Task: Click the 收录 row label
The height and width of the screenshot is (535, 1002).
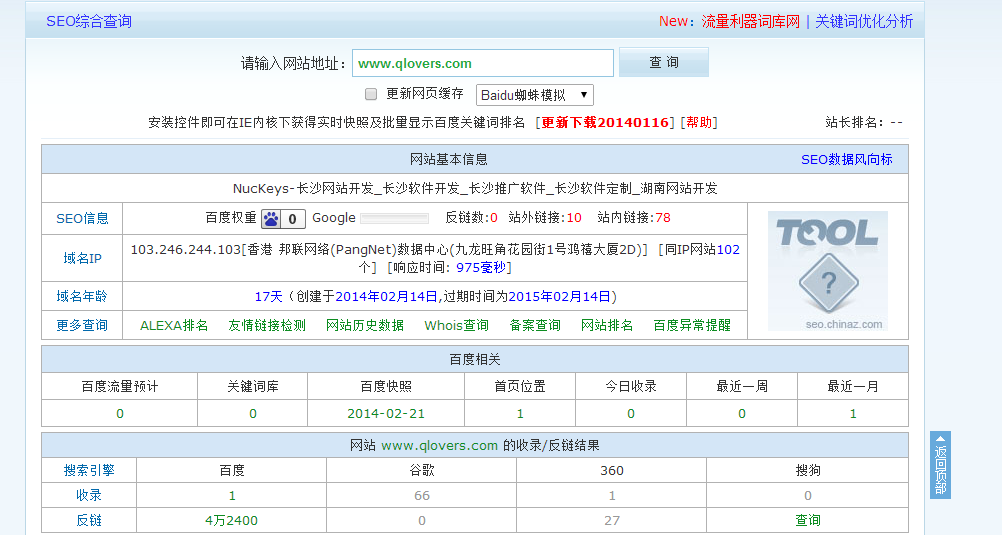Action: [89, 495]
